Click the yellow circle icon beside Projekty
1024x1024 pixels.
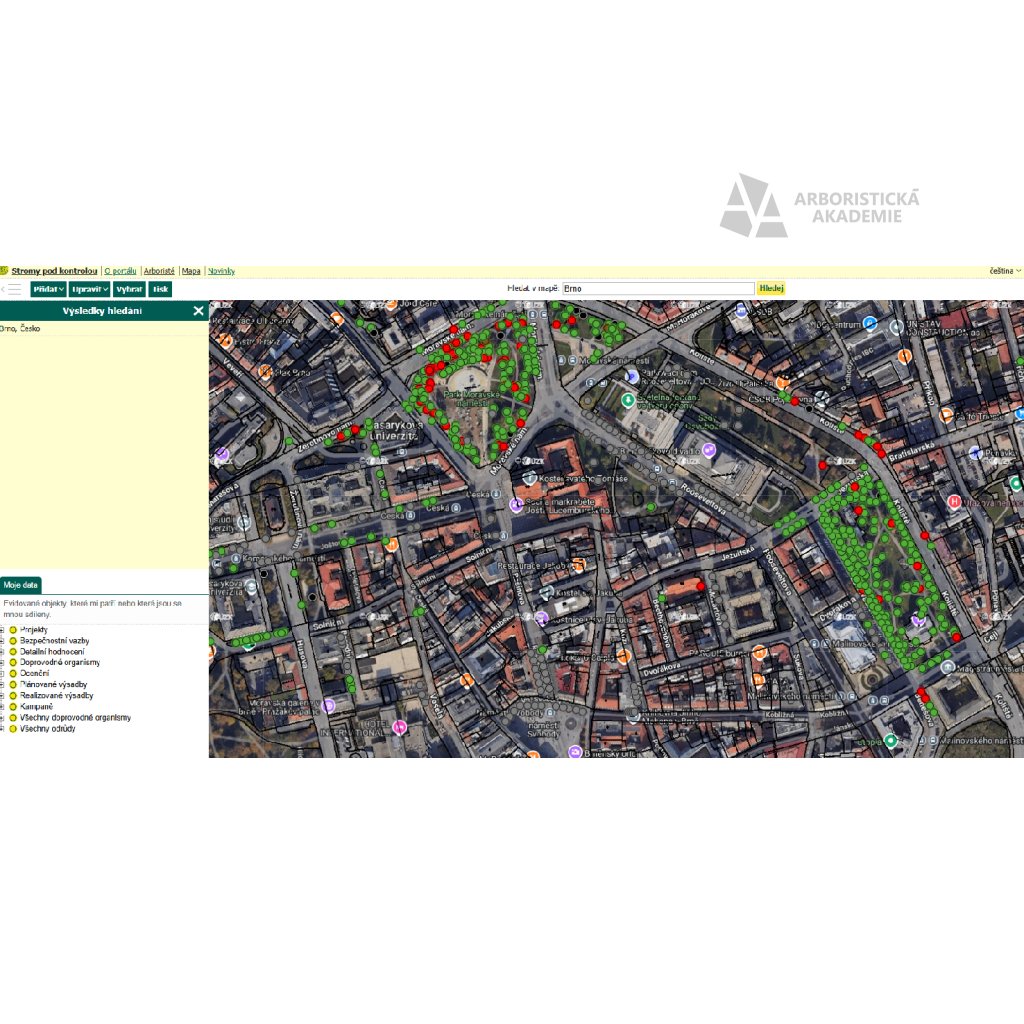pos(12,630)
